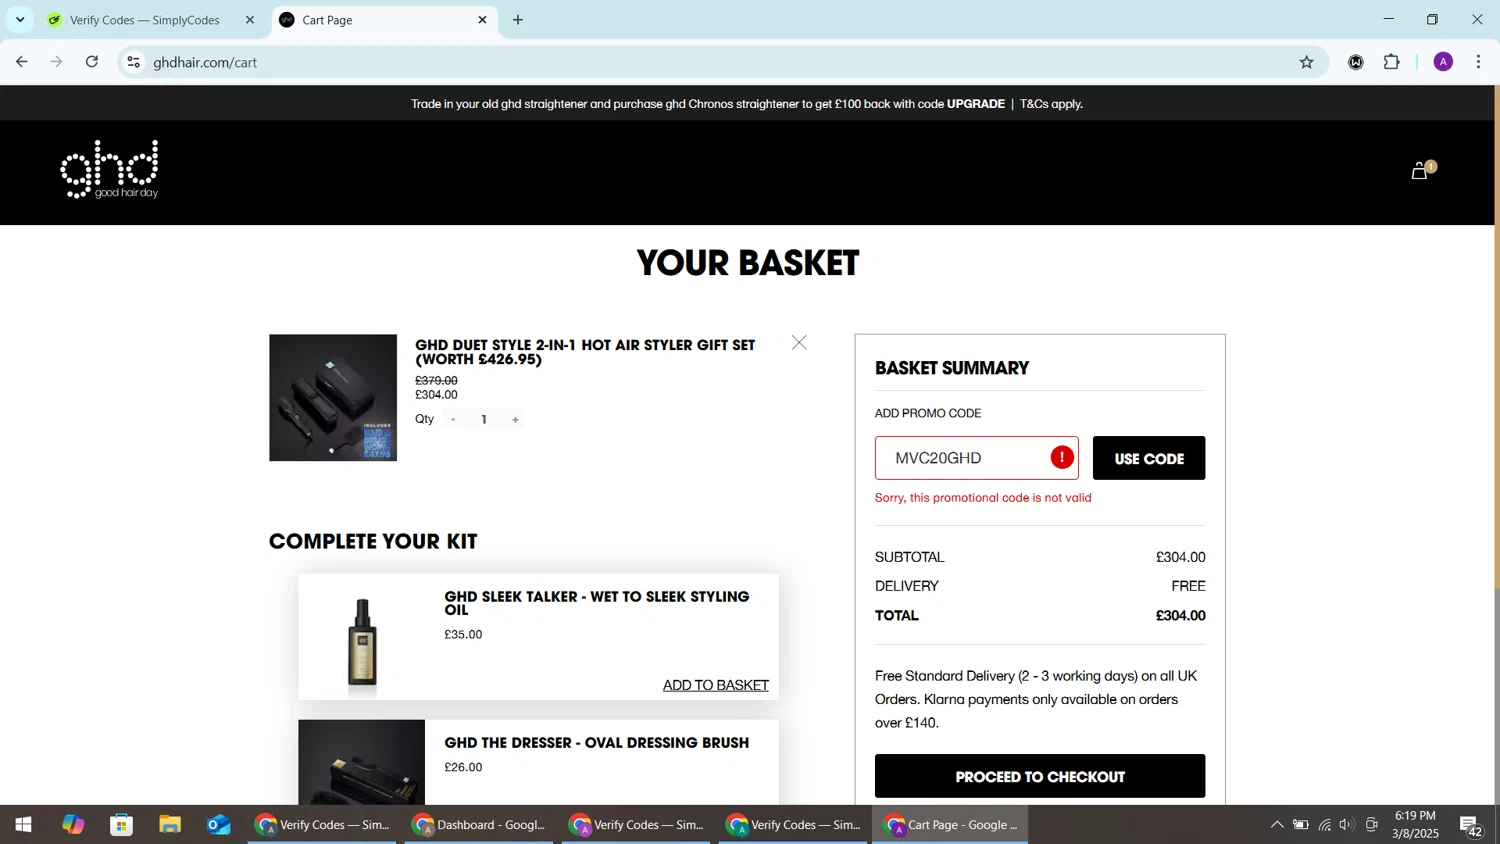The height and width of the screenshot is (844, 1500).
Task: View The Dresser brush product image
Action: (361, 762)
